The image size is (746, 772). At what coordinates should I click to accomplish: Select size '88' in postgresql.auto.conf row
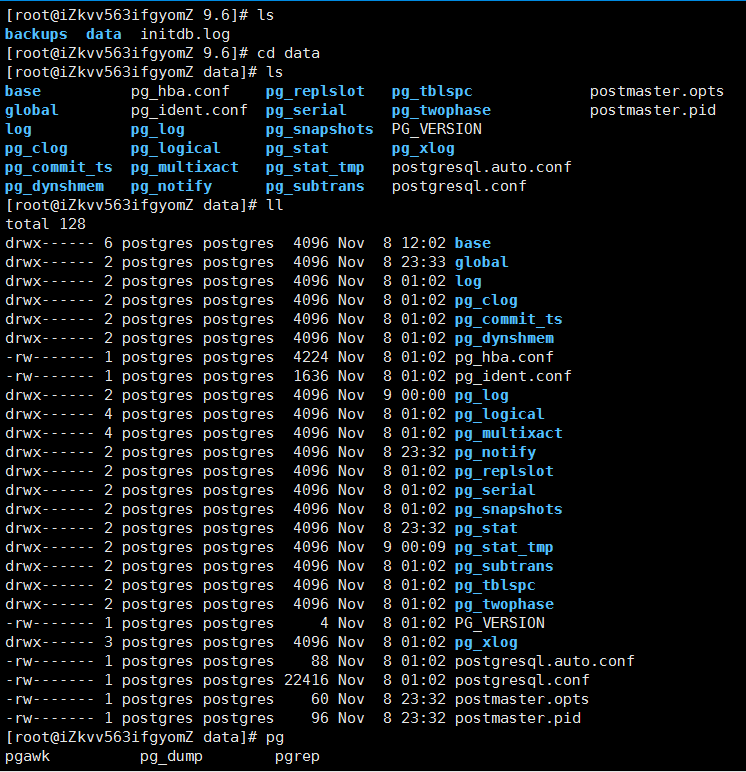(320, 661)
